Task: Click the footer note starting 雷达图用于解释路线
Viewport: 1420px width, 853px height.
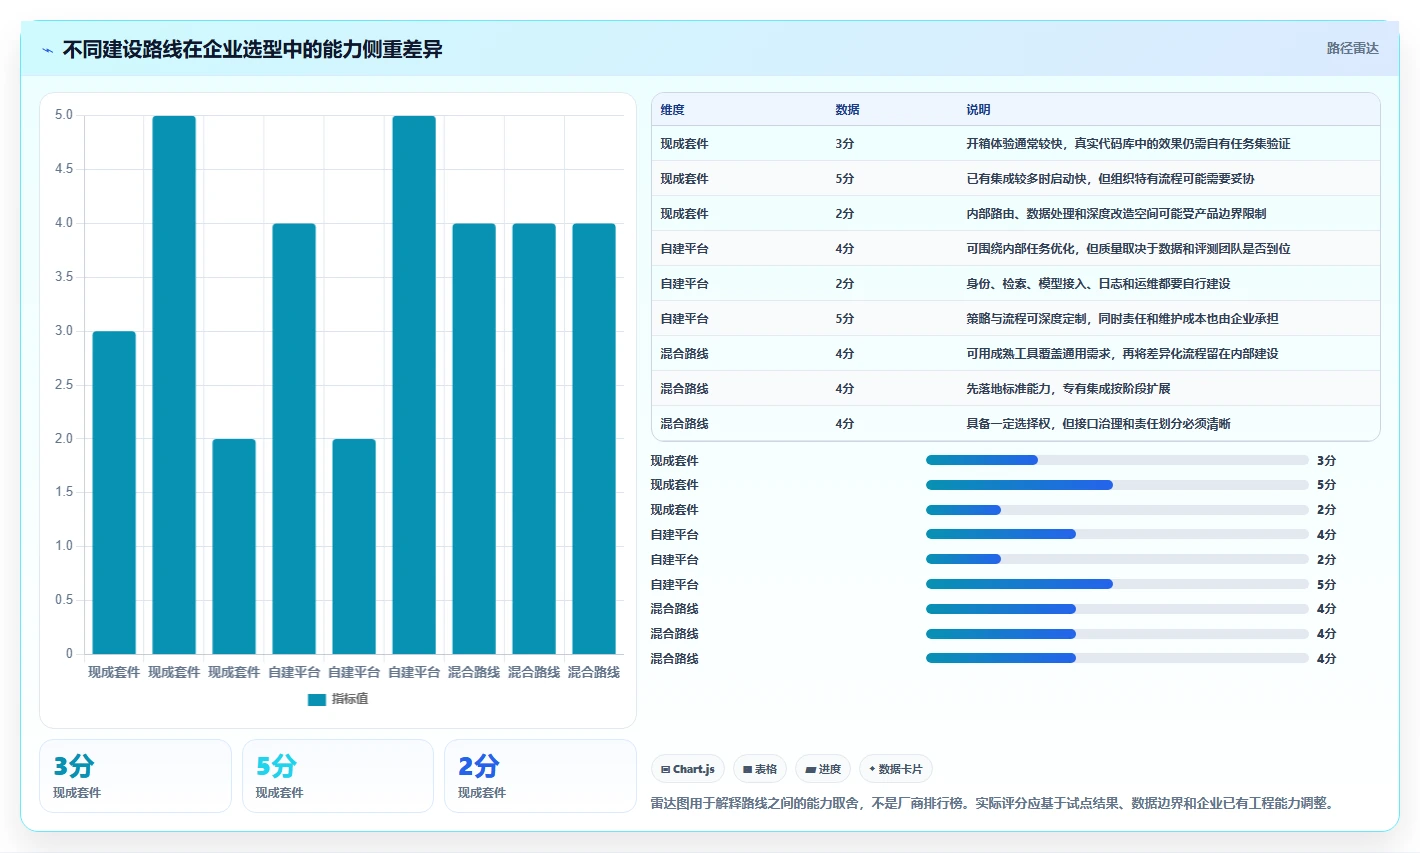Action: pyautogui.click(x=994, y=803)
